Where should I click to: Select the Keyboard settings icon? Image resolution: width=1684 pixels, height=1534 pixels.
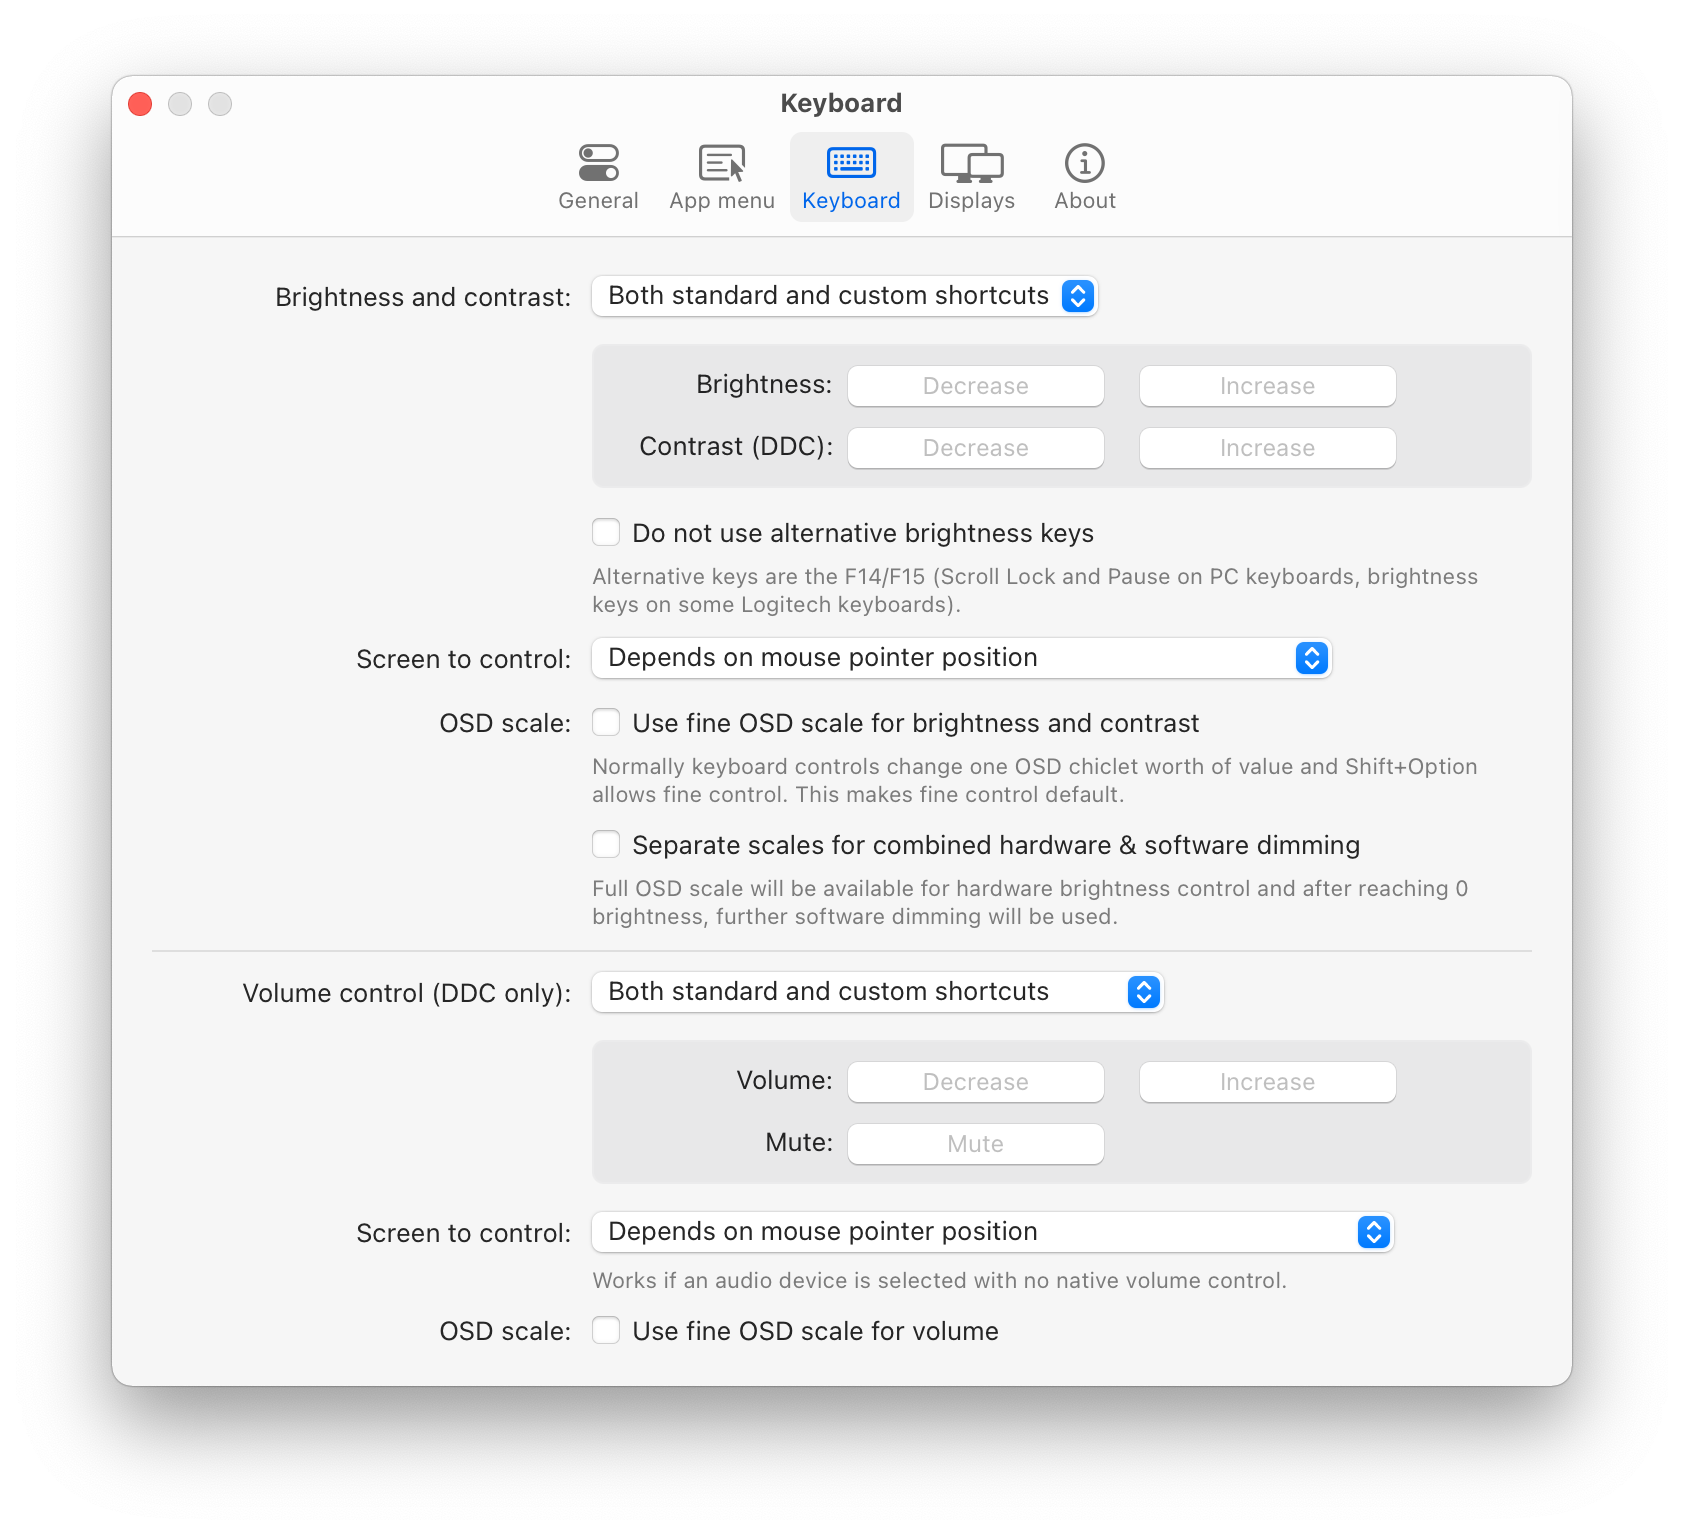[x=851, y=176]
